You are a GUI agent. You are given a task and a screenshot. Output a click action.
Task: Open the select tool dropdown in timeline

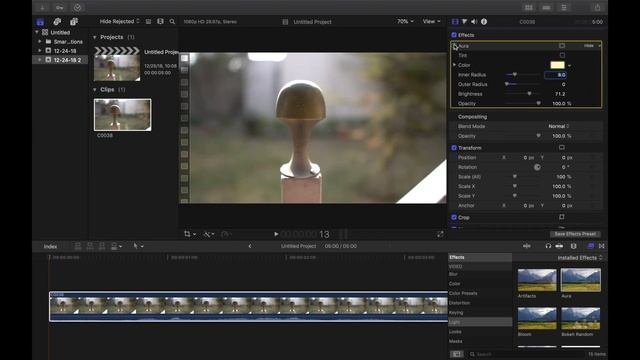pyautogui.click(x=138, y=246)
